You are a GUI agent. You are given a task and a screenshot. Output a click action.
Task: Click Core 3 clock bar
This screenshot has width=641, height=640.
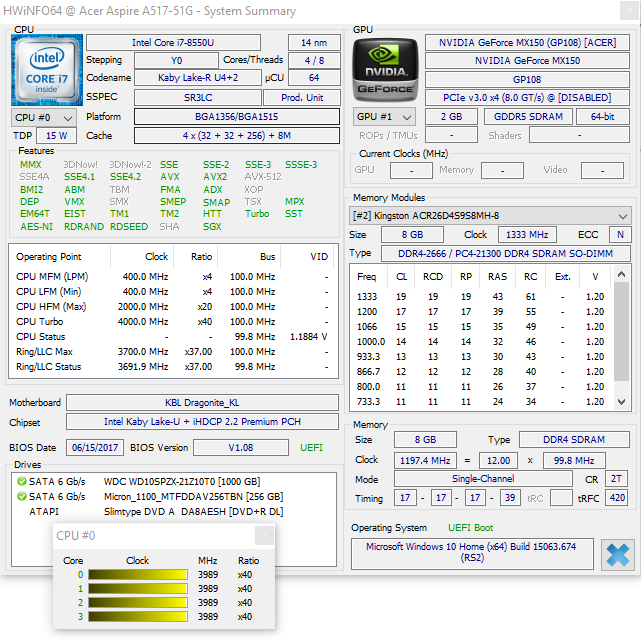pos(138,616)
